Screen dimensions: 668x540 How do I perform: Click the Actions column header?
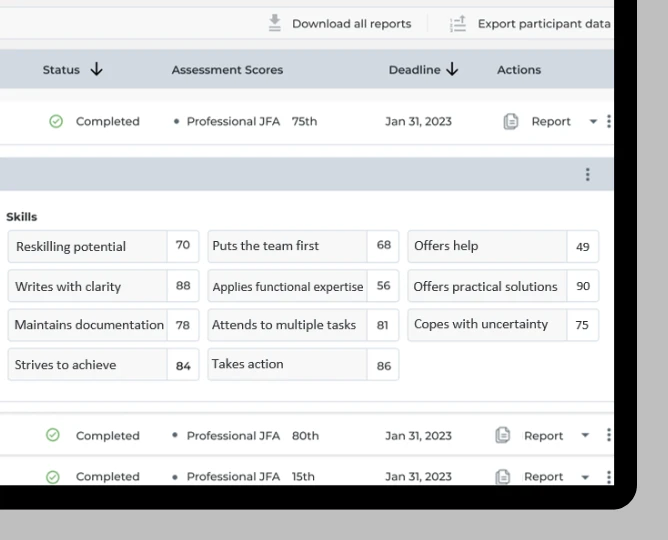pos(518,70)
